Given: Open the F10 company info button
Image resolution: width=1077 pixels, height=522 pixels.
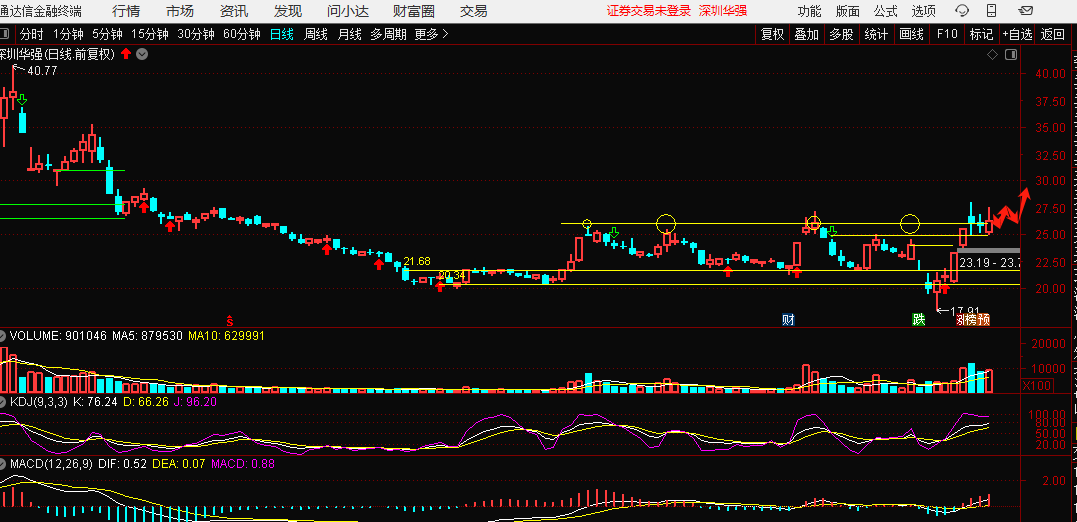Looking at the screenshot, I should [947, 34].
